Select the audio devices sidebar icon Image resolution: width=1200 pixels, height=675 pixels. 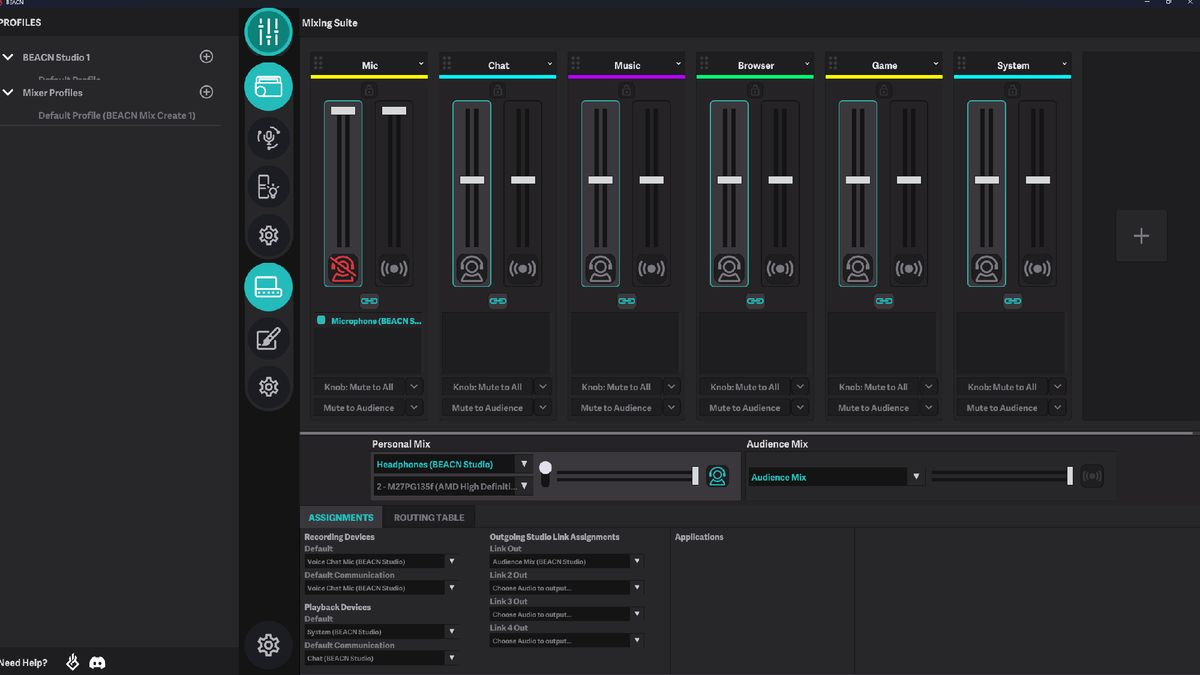coord(268,88)
